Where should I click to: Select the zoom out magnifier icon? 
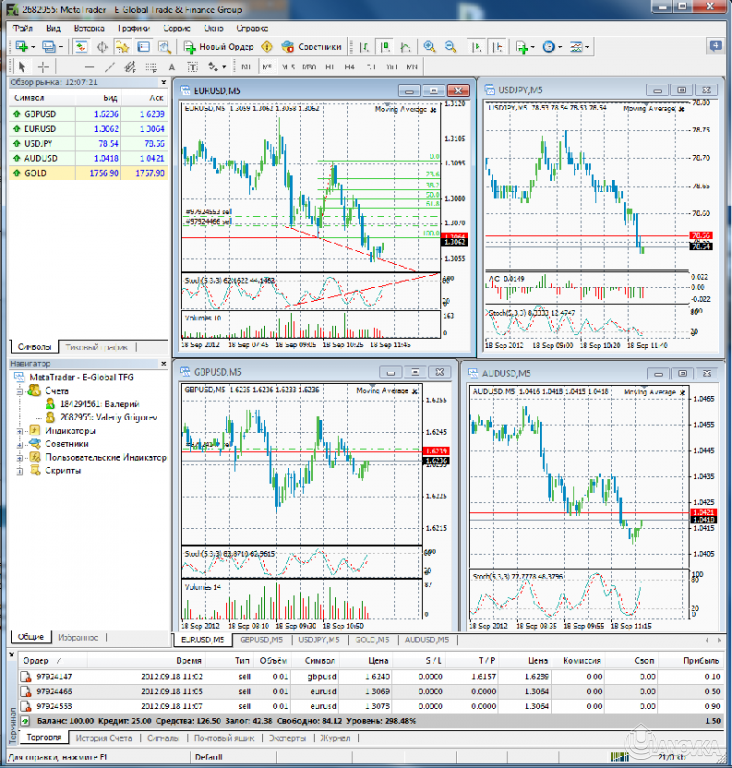point(450,46)
